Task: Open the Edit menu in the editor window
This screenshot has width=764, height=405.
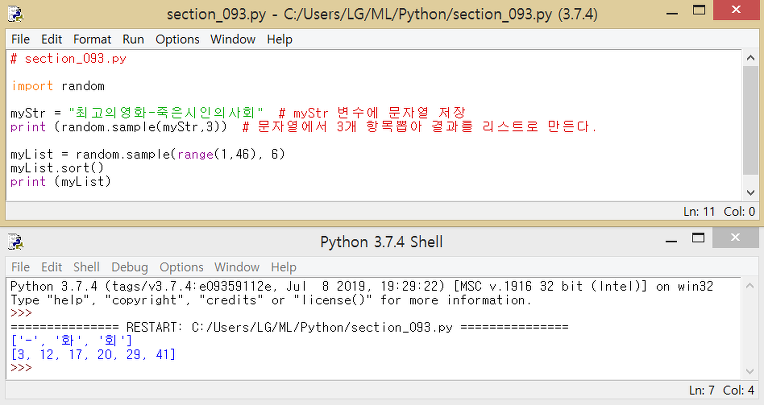Action: [x=51, y=39]
